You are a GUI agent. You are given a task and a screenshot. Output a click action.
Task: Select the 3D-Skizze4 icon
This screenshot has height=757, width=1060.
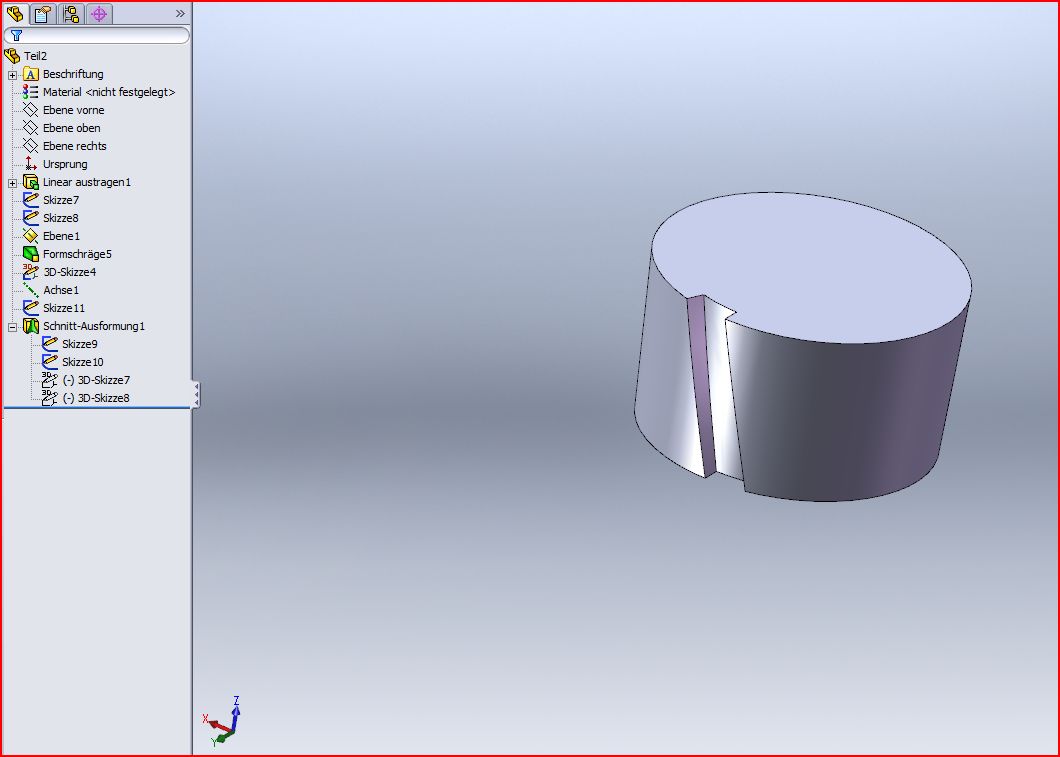pyautogui.click(x=30, y=272)
